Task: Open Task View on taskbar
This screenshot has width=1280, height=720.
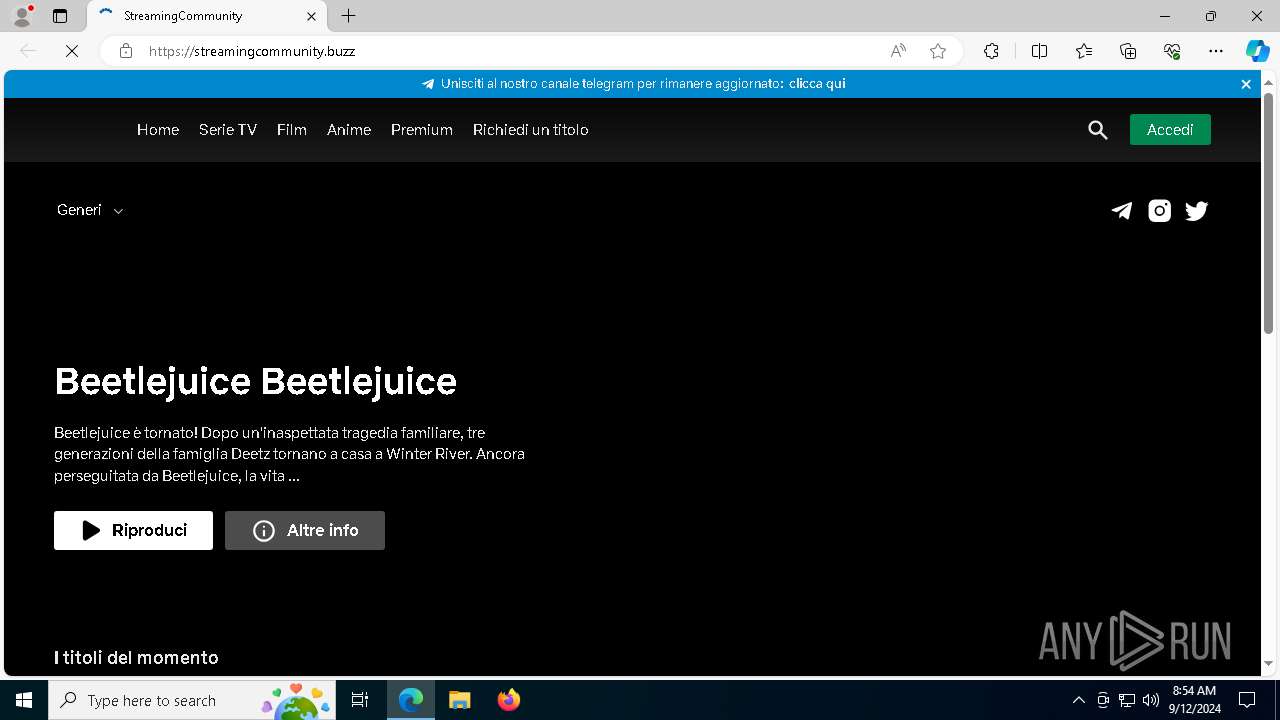Action: point(360,700)
